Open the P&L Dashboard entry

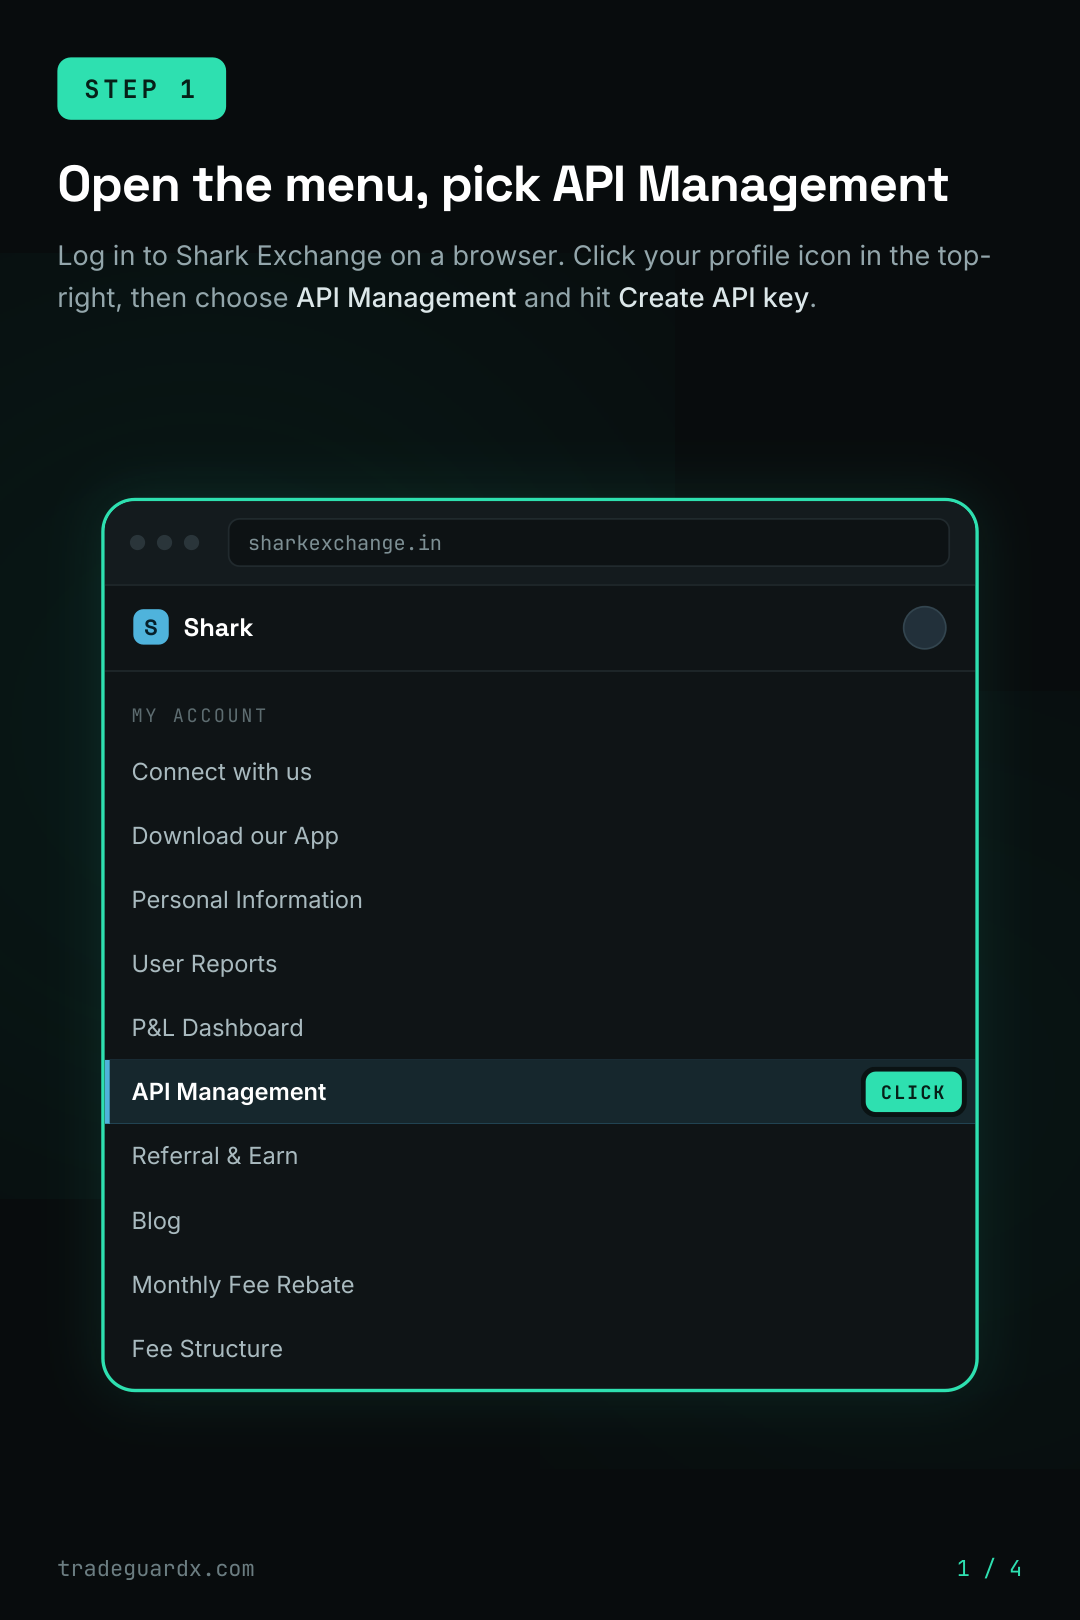click(x=540, y=1028)
